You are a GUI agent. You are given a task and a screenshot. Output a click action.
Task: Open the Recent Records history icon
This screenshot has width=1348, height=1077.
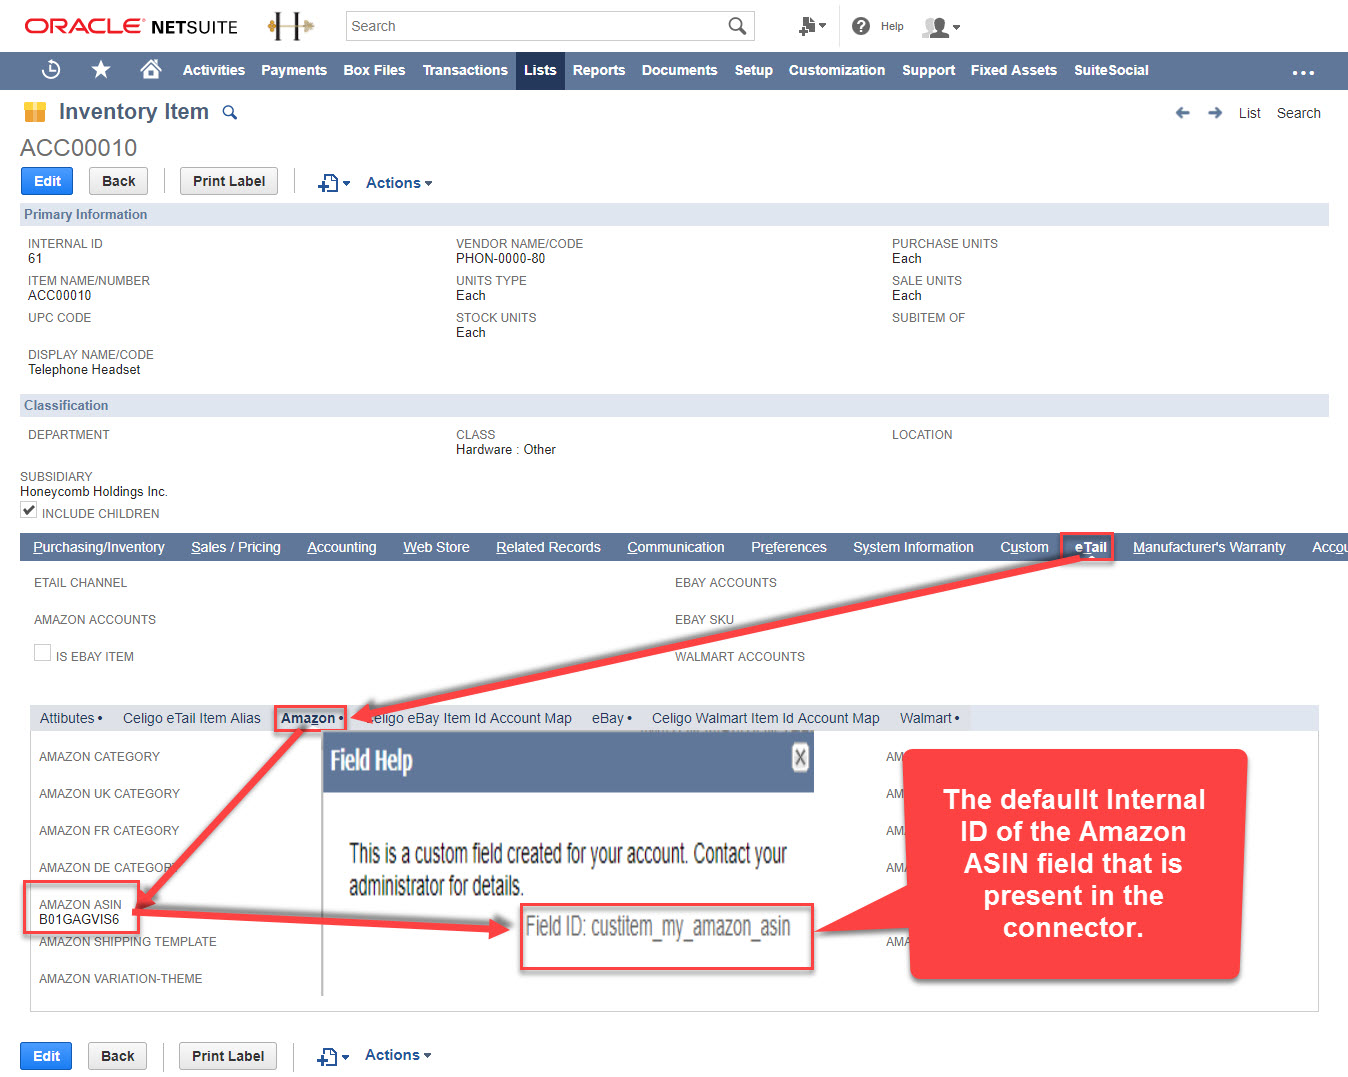(51, 70)
